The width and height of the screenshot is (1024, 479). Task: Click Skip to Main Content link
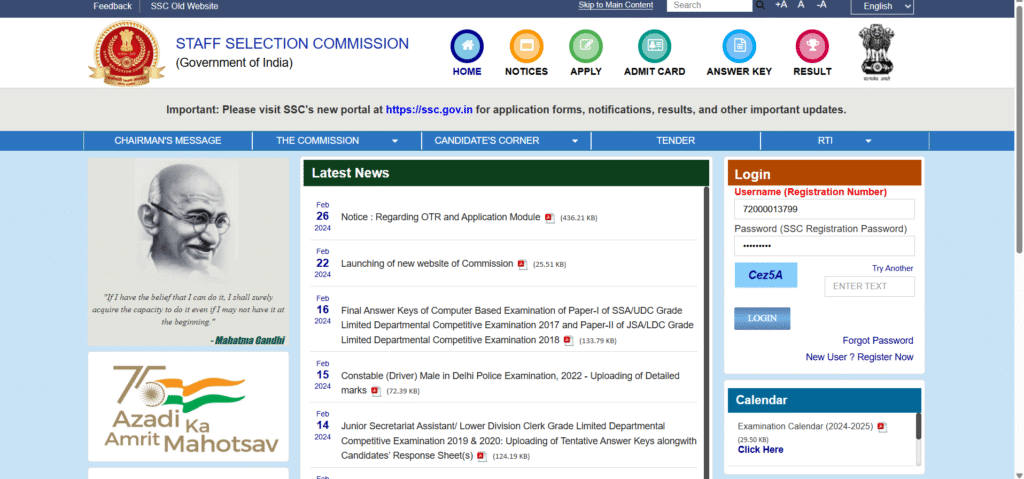pos(616,5)
